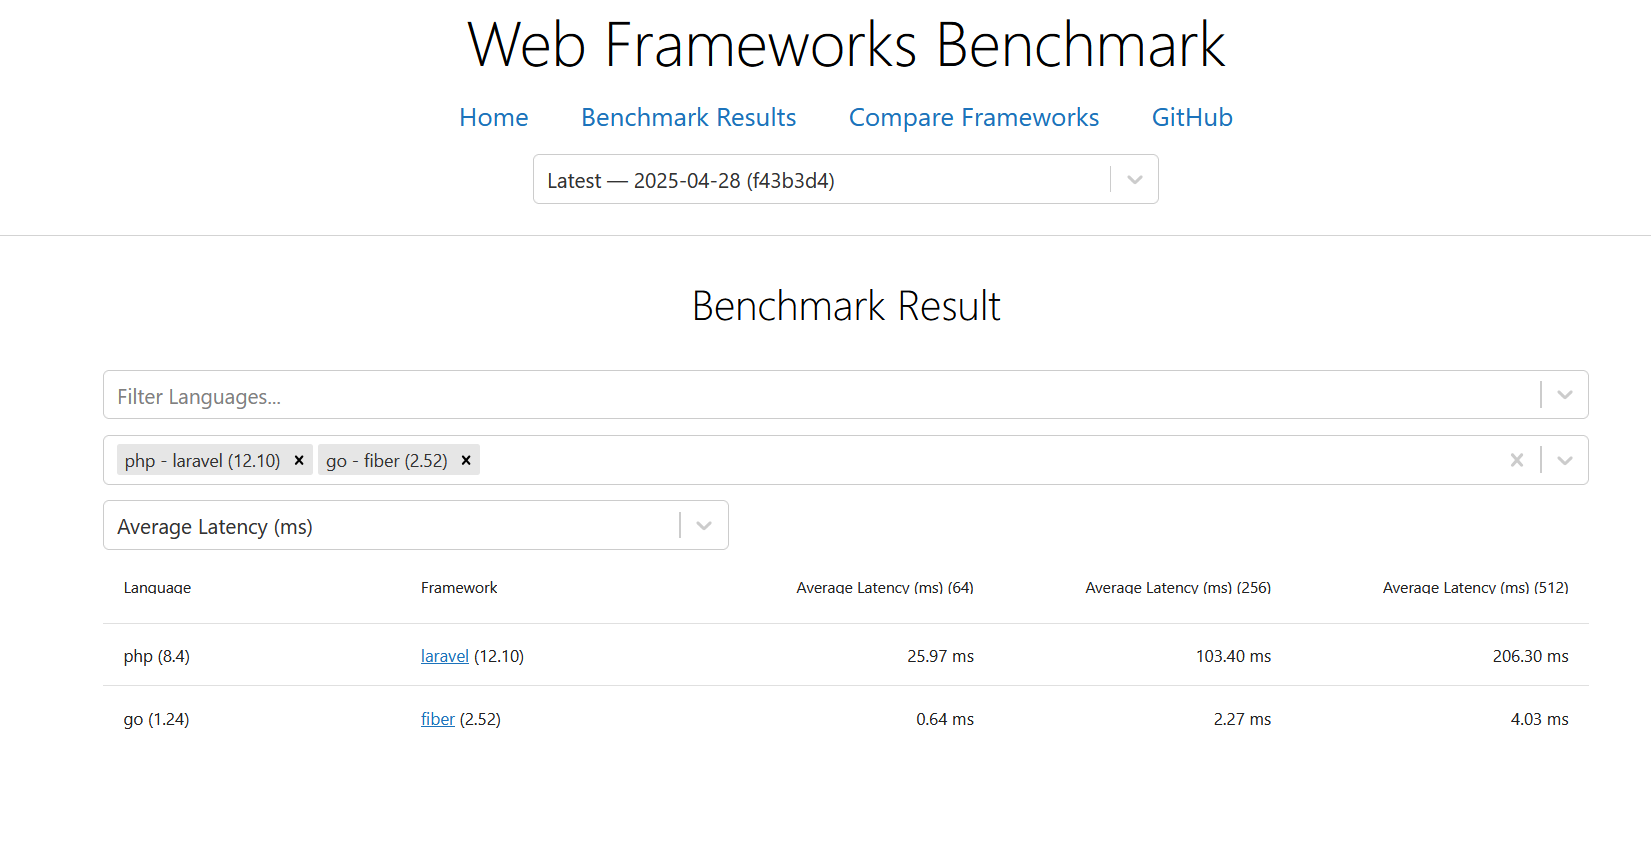The width and height of the screenshot is (1651, 845).
Task: Open the Benchmark Results page
Action: coord(689,118)
